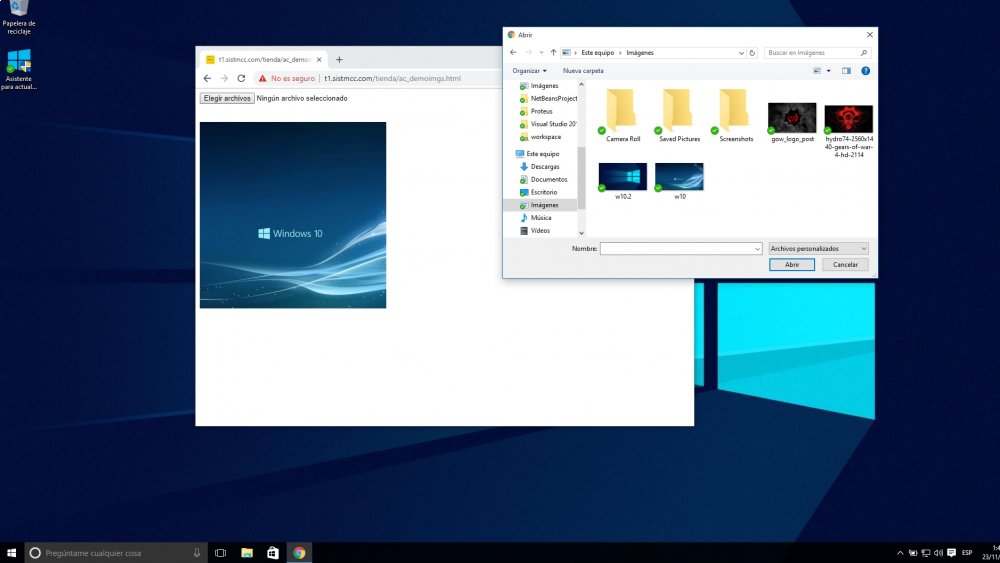Select the Camera Roll folder
Viewport: 1000px width, 563px height.
point(622,115)
